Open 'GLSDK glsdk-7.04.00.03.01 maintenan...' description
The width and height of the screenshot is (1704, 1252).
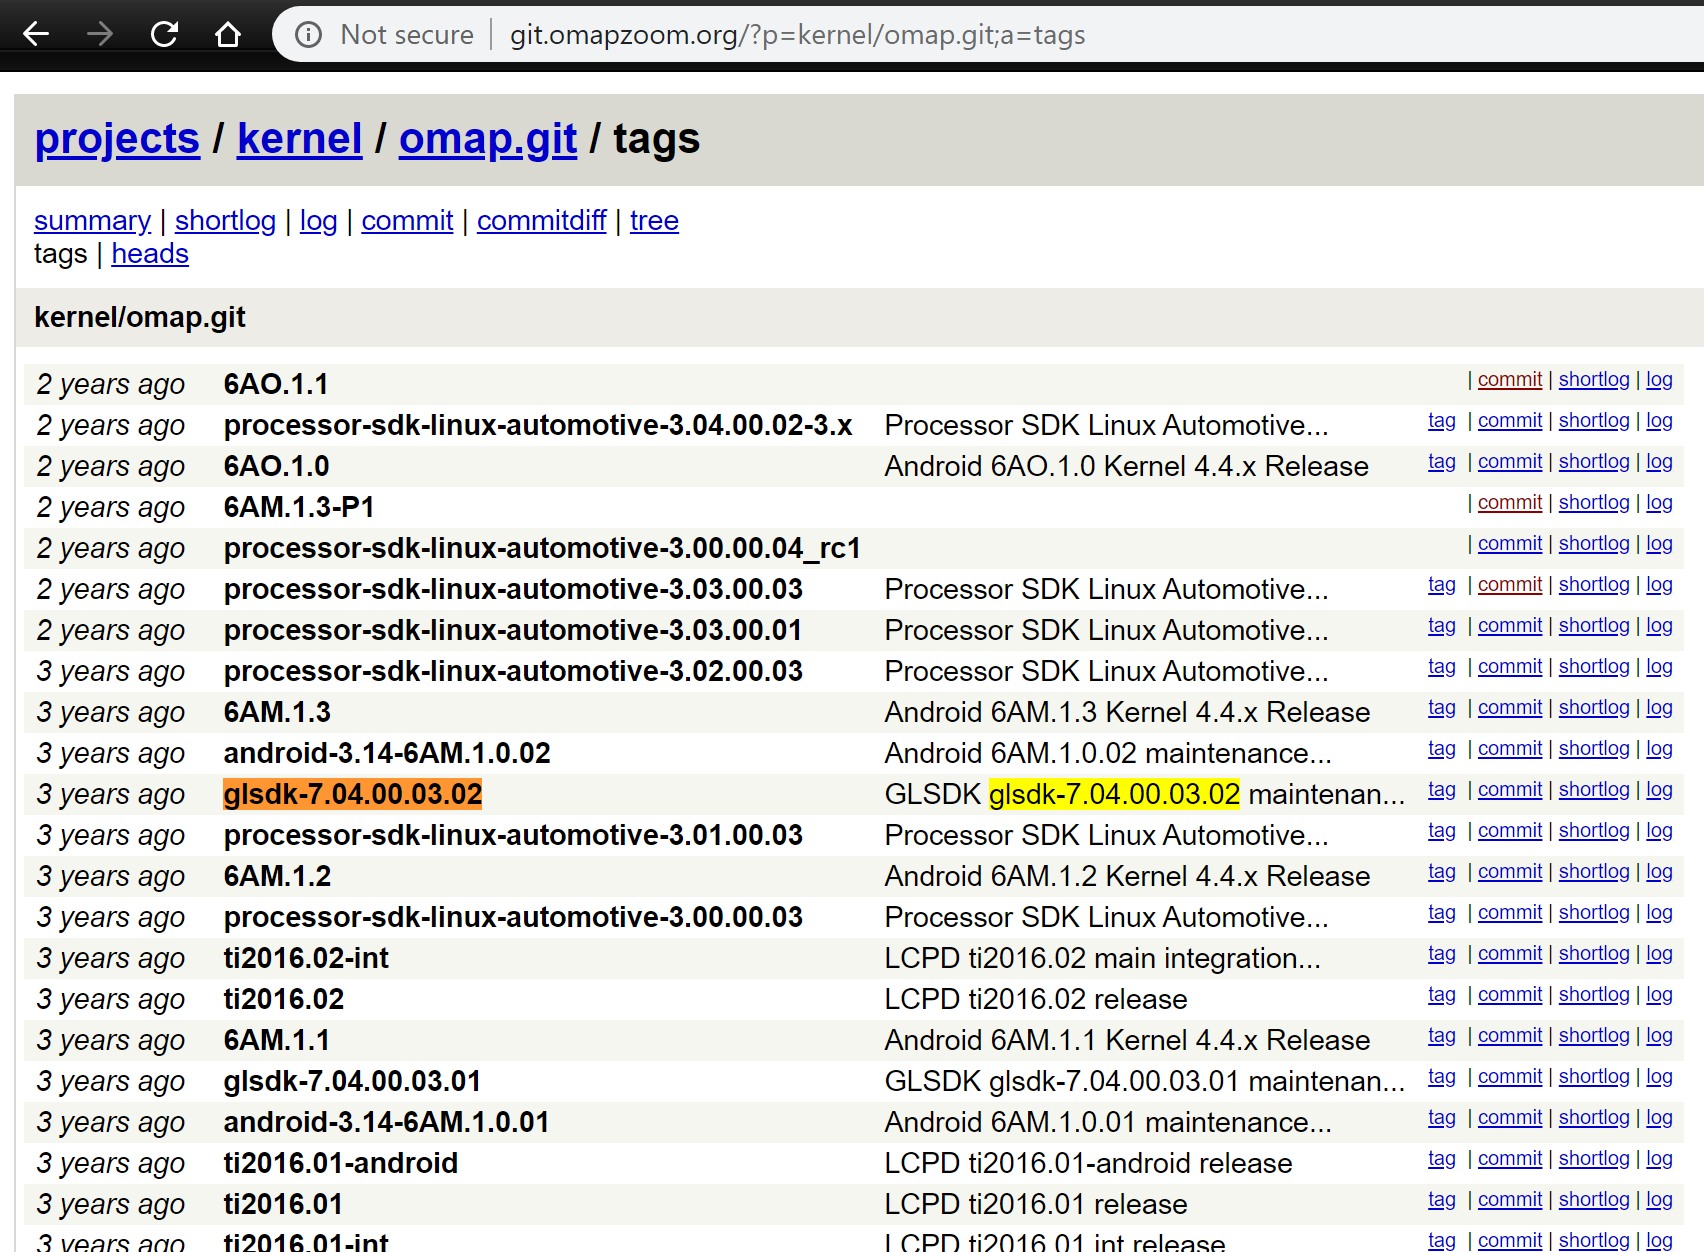[x=1145, y=1081]
